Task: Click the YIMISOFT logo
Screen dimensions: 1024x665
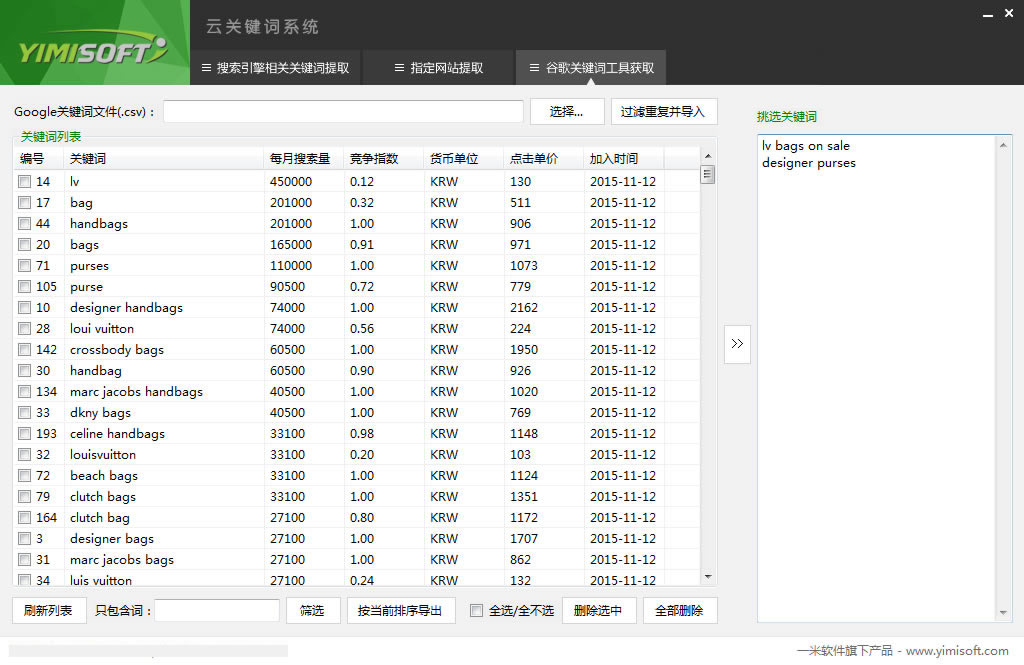Action: click(x=93, y=50)
